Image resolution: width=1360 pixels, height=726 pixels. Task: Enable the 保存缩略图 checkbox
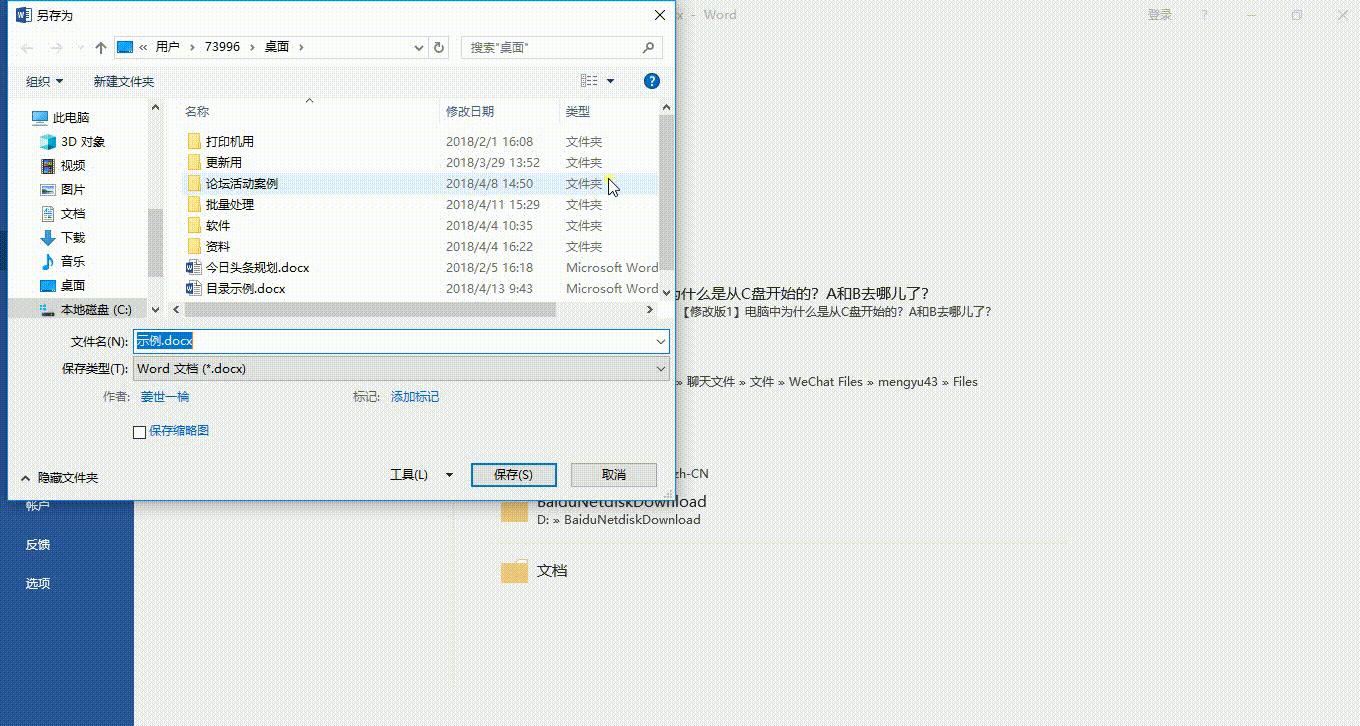(139, 431)
